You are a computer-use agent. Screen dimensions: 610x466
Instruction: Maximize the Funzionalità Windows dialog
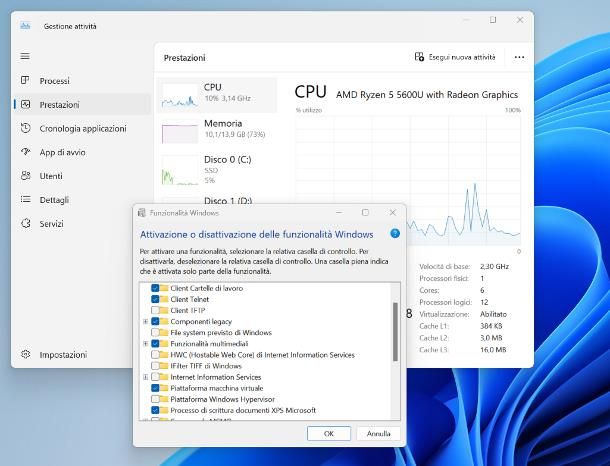tap(365, 212)
